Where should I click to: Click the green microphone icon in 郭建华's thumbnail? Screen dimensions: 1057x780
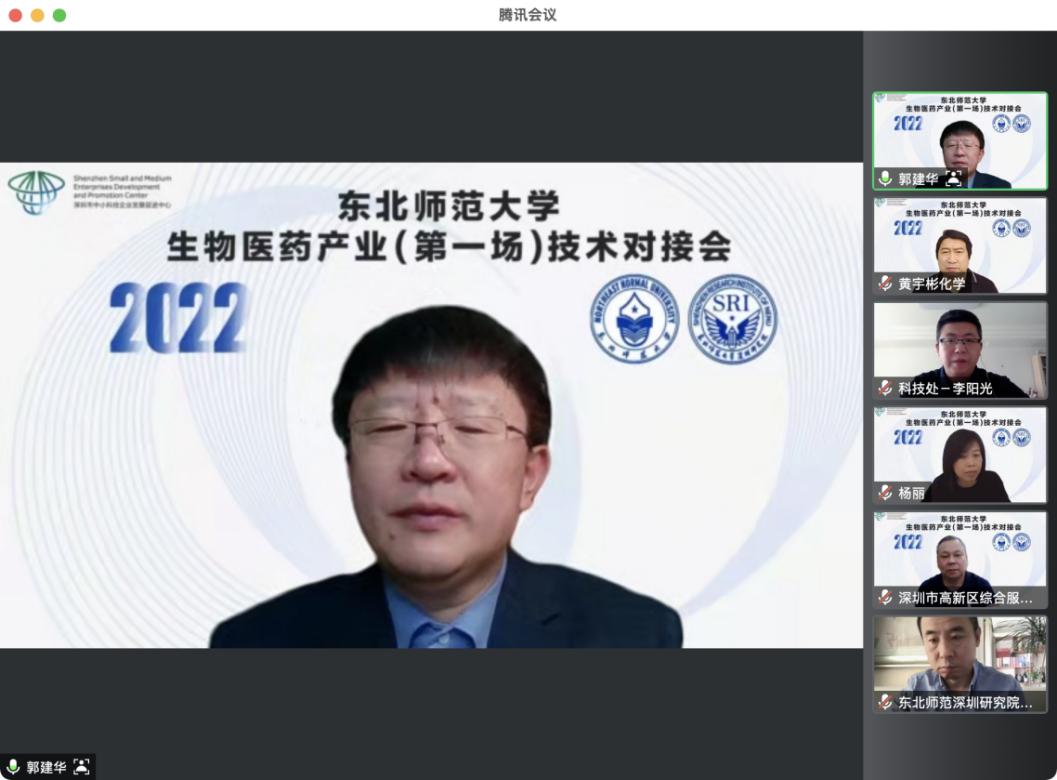click(x=885, y=179)
